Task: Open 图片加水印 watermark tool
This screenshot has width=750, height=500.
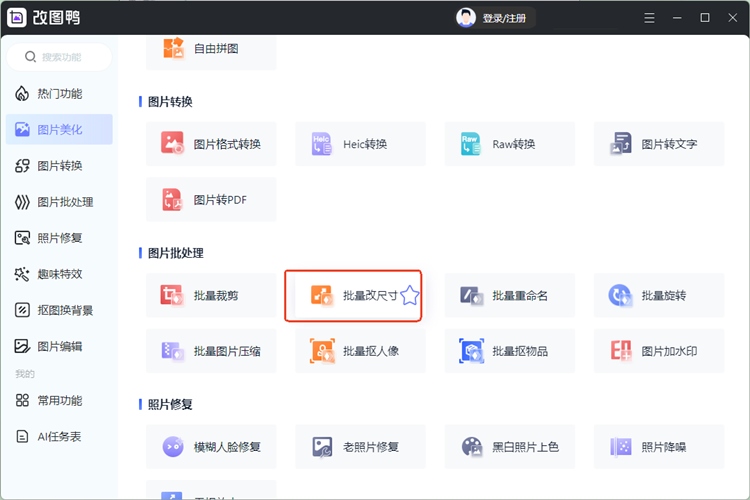Action: [659, 351]
